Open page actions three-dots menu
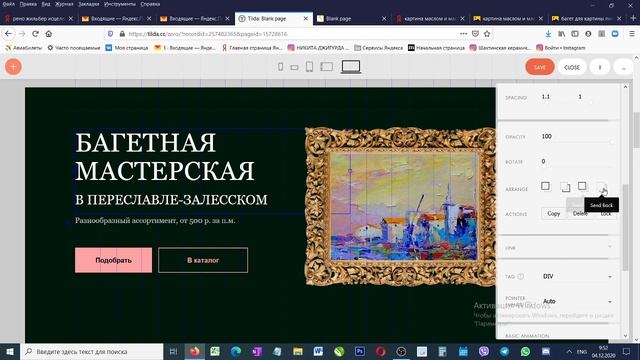 pyautogui.click(x=463, y=34)
